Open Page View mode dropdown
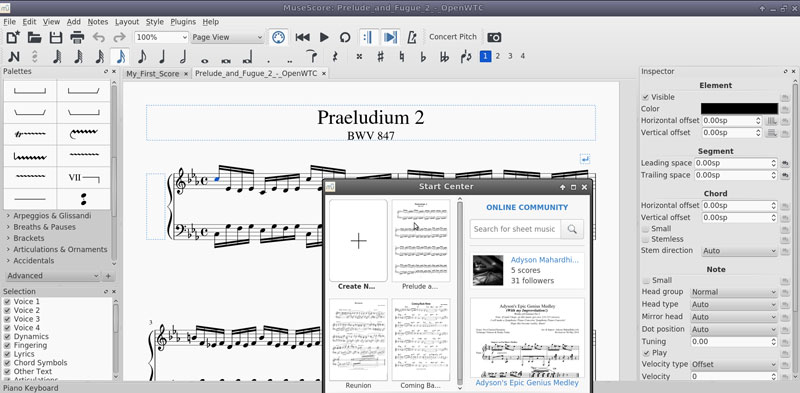This screenshot has width=800, height=393. point(228,37)
